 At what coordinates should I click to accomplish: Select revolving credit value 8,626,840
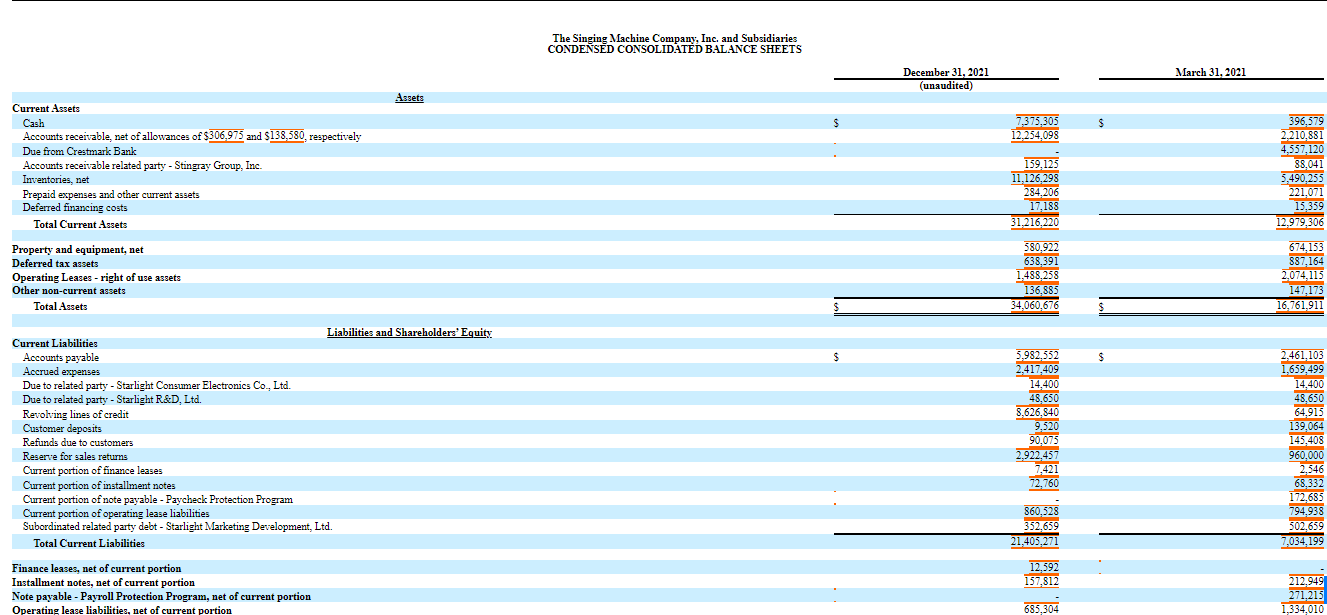[1038, 412]
